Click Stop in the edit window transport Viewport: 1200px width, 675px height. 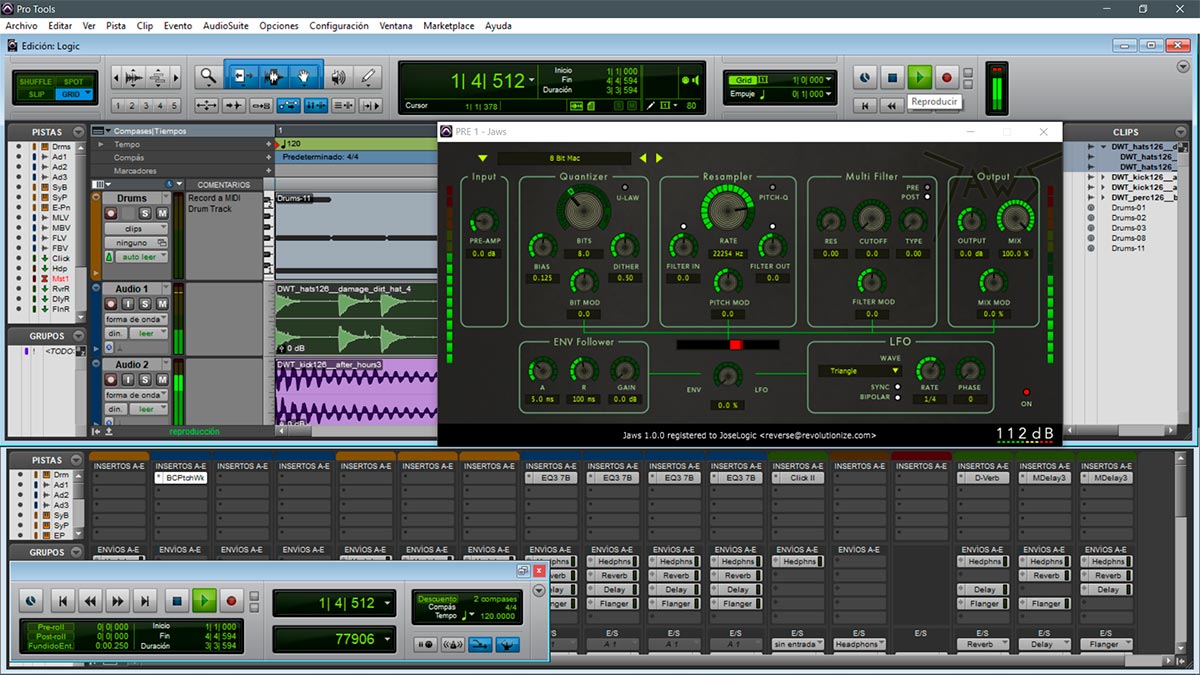tap(893, 76)
